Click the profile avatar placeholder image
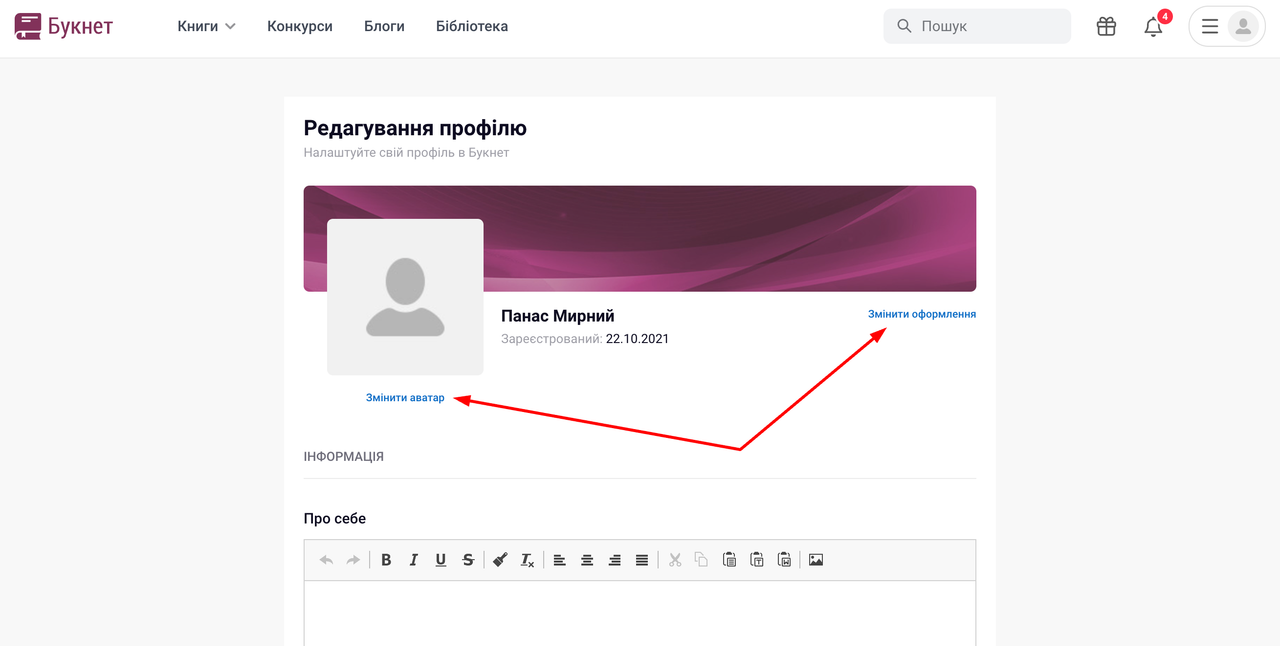1280x646 pixels. 405,297
